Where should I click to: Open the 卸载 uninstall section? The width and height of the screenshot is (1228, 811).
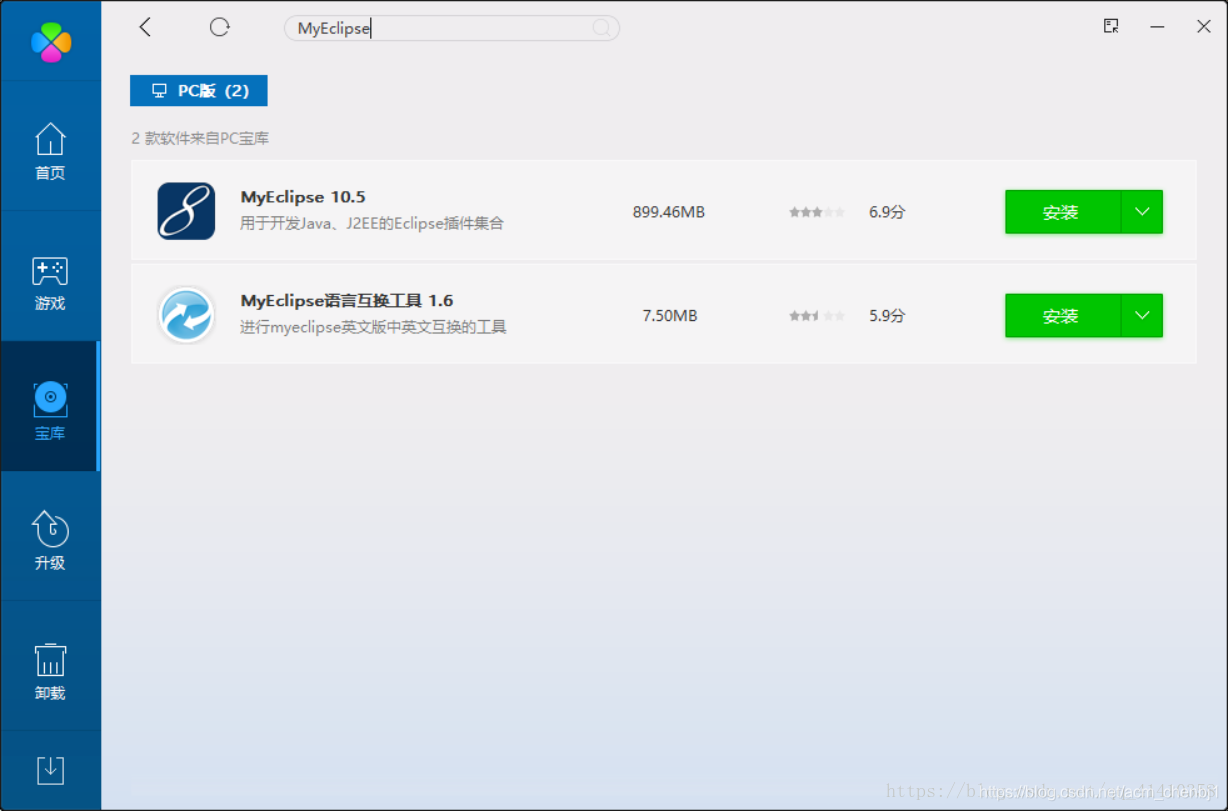pos(50,670)
